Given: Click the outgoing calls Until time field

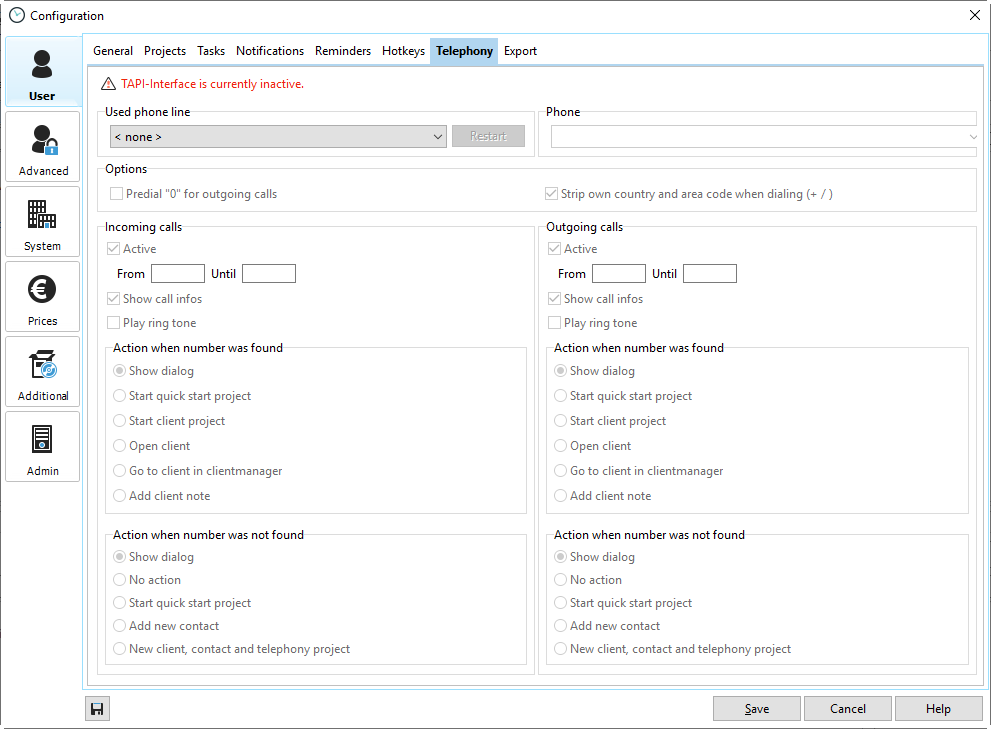Looking at the screenshot, I should (x=709, y=274).
